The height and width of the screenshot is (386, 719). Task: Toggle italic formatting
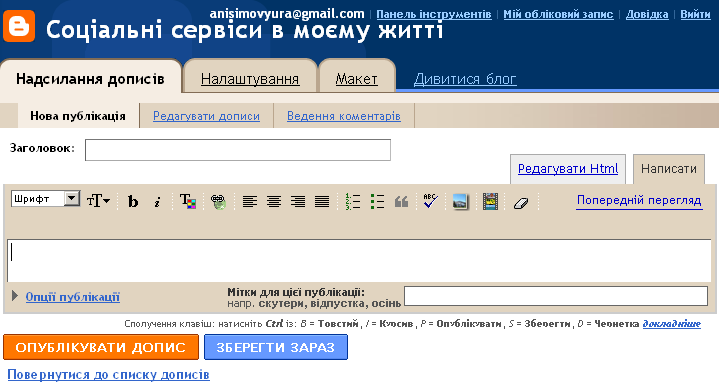[157, 201]
